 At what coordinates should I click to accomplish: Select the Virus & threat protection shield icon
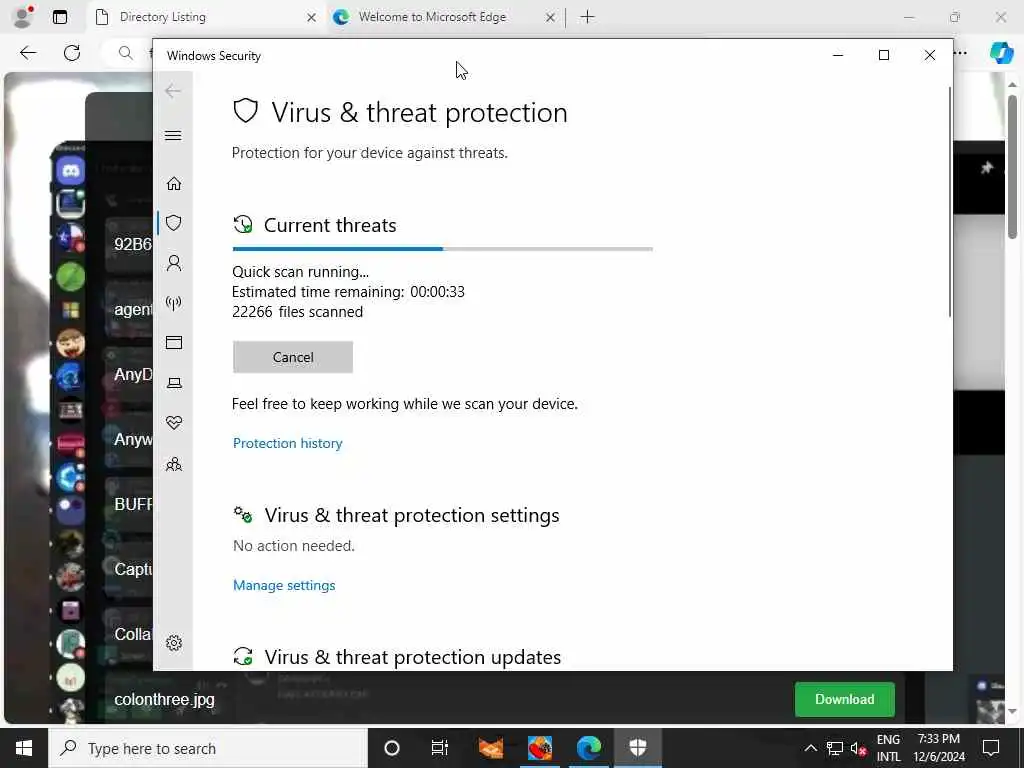tap(174, 223)
